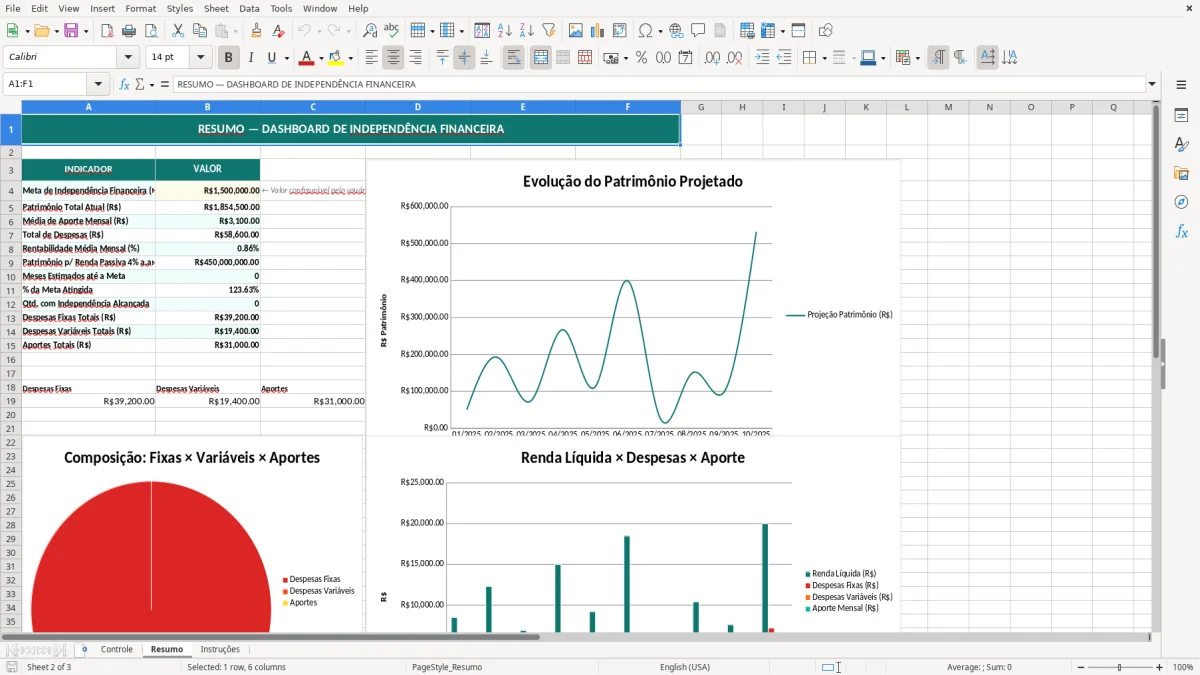Switch to the Controle sheet tab
1200x675 pixels.
117,649
